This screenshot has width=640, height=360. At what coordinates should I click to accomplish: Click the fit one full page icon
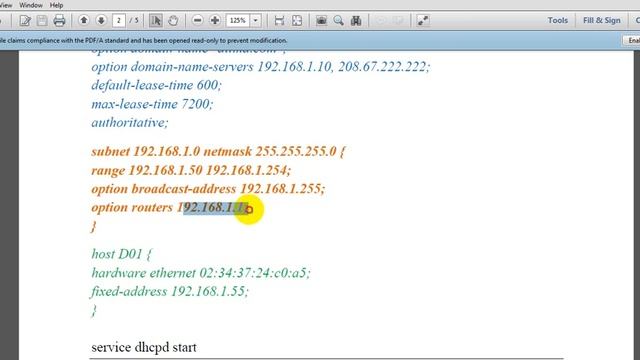click(297, 20)
